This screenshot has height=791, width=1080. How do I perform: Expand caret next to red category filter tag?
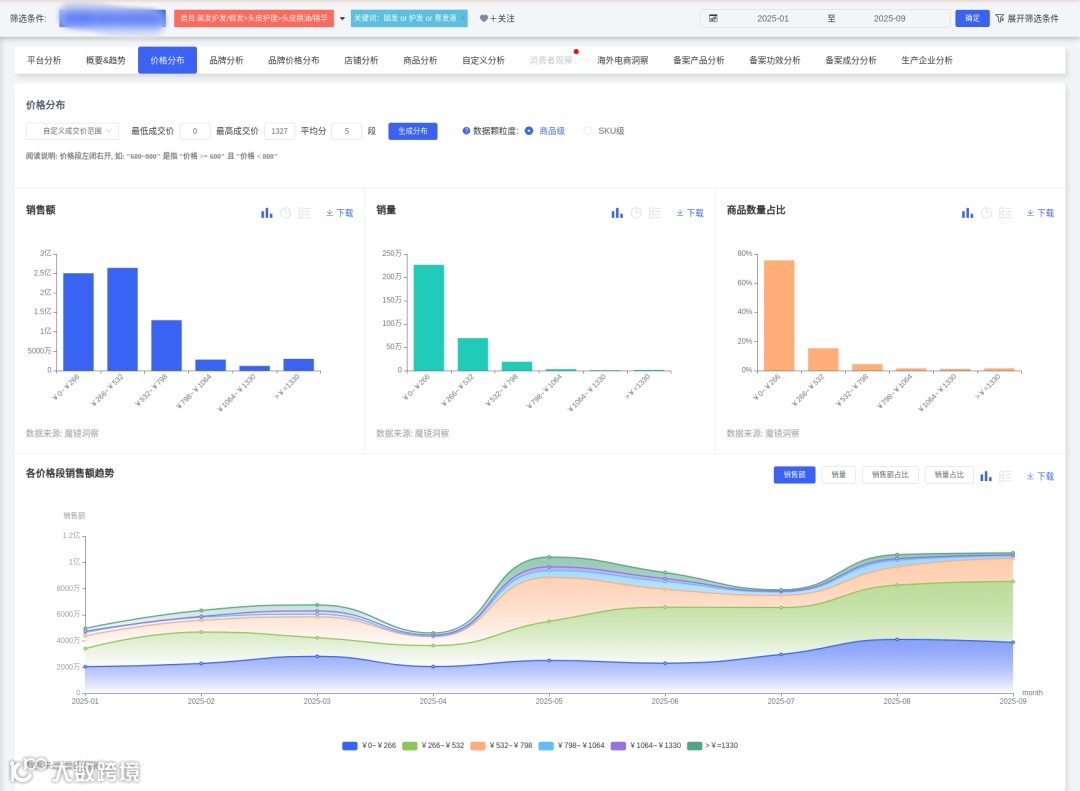pos(342,19)
